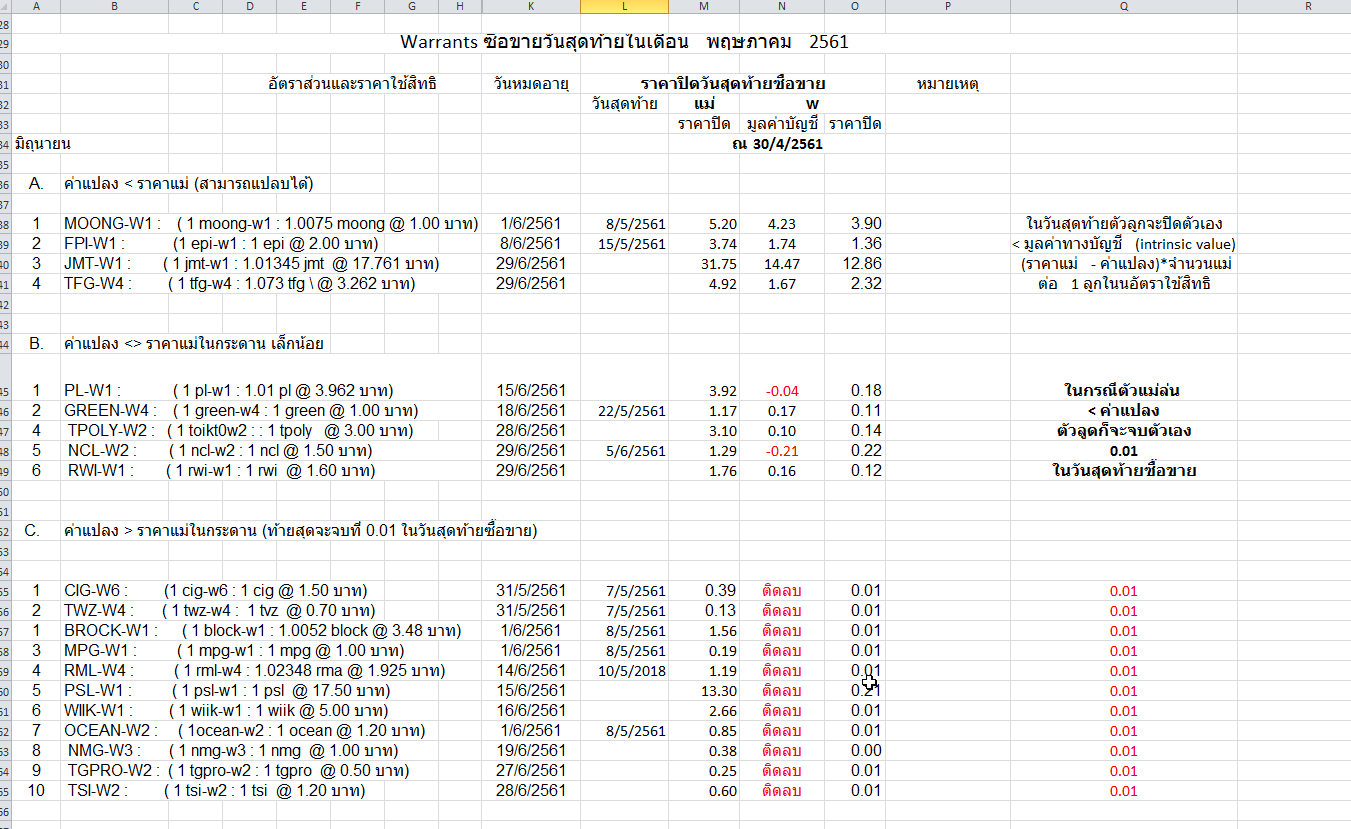Image resolution: width=1351 pixels, height=829 pixels.
Task: Click the มูลค่าบัญชี heading cell
Action: tap(782, 124)
